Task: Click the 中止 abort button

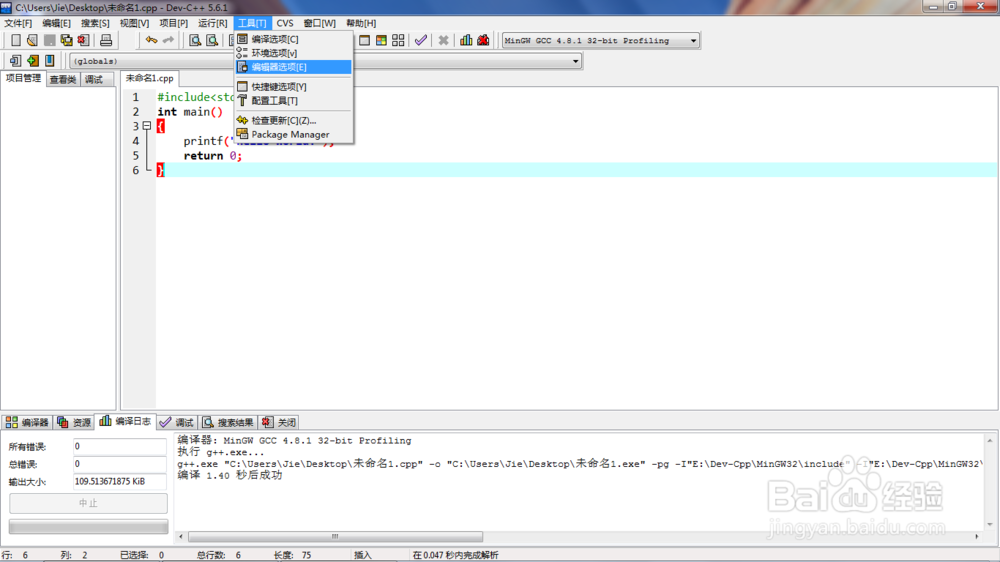Action: (x=88, y=503)
